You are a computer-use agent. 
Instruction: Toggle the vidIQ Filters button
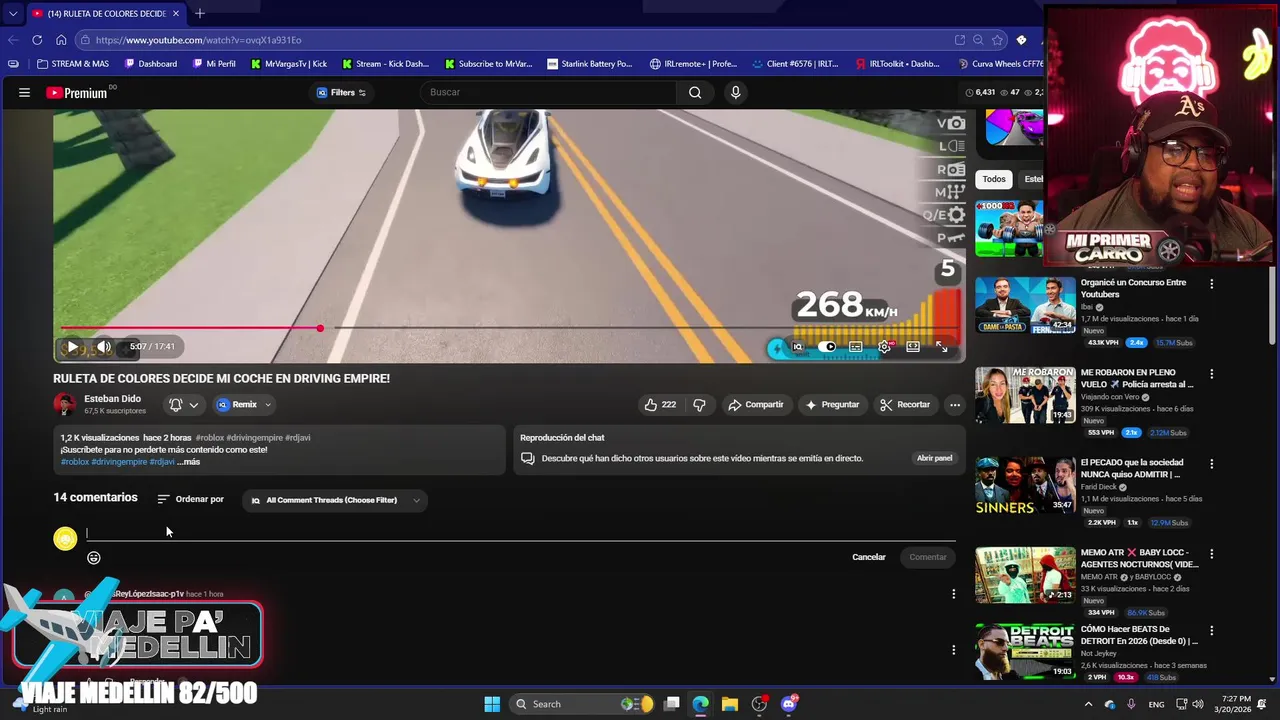[x=342, y=92]
